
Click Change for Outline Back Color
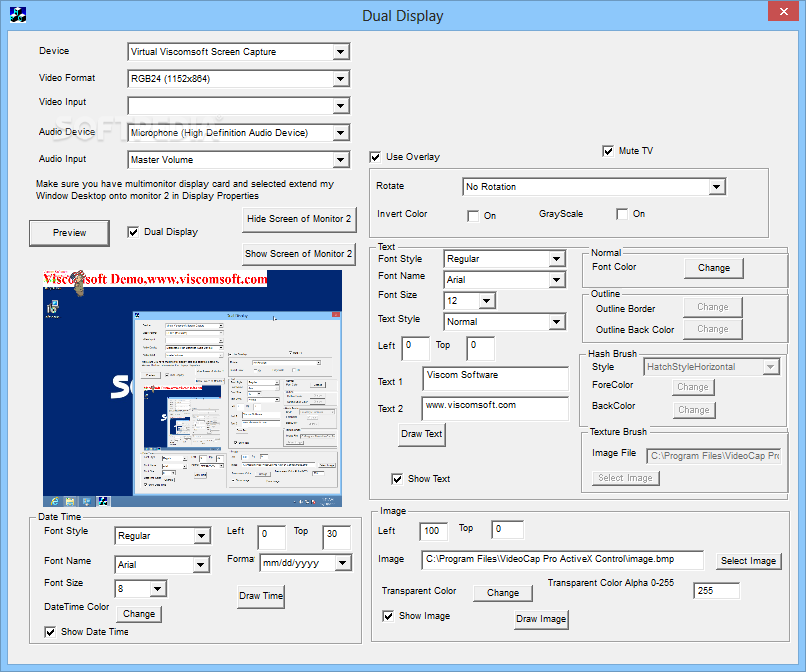click(712, 329)
